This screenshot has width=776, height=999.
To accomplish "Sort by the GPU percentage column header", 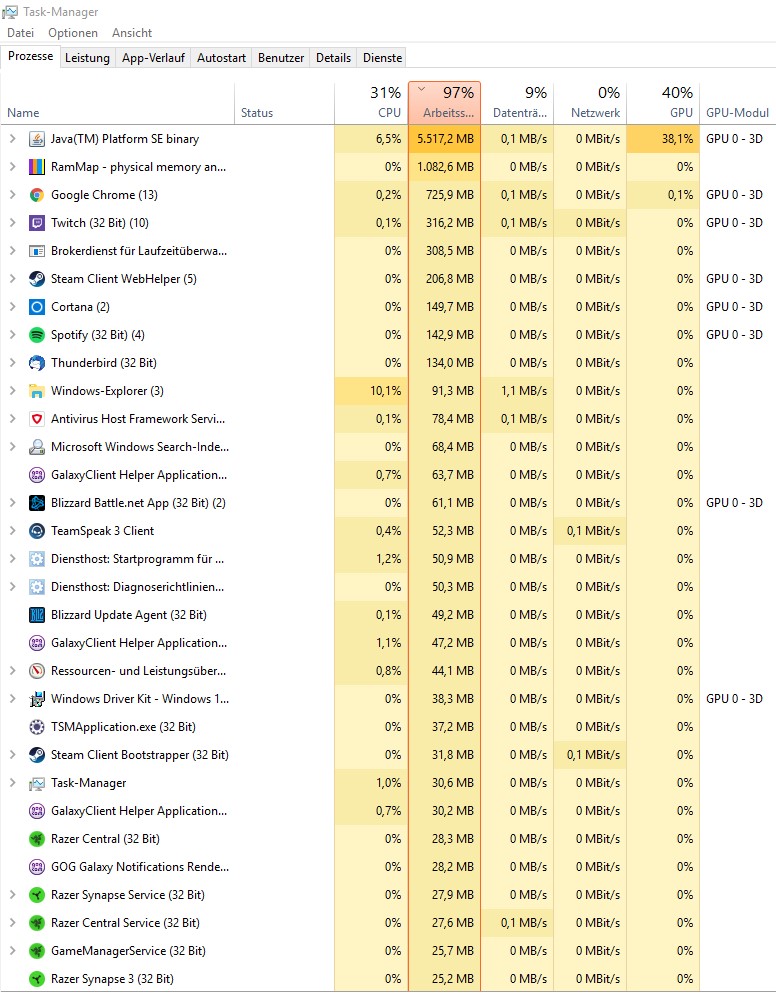I will [663, 103].
